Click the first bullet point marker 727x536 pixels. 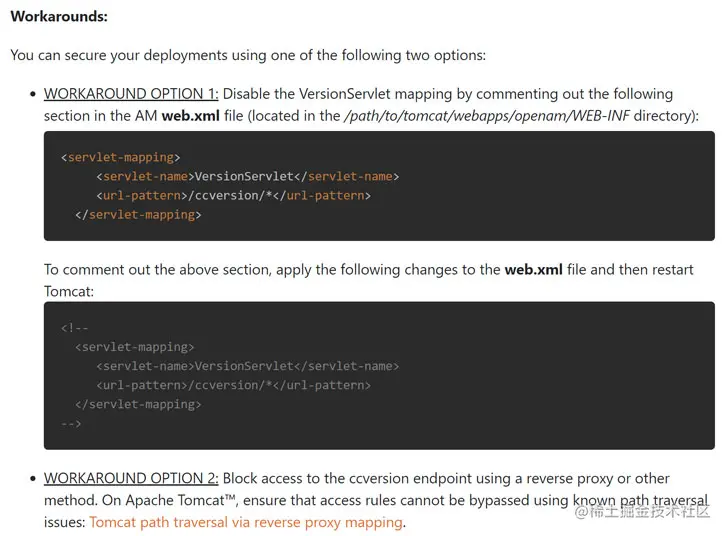(x=32, y=94)
